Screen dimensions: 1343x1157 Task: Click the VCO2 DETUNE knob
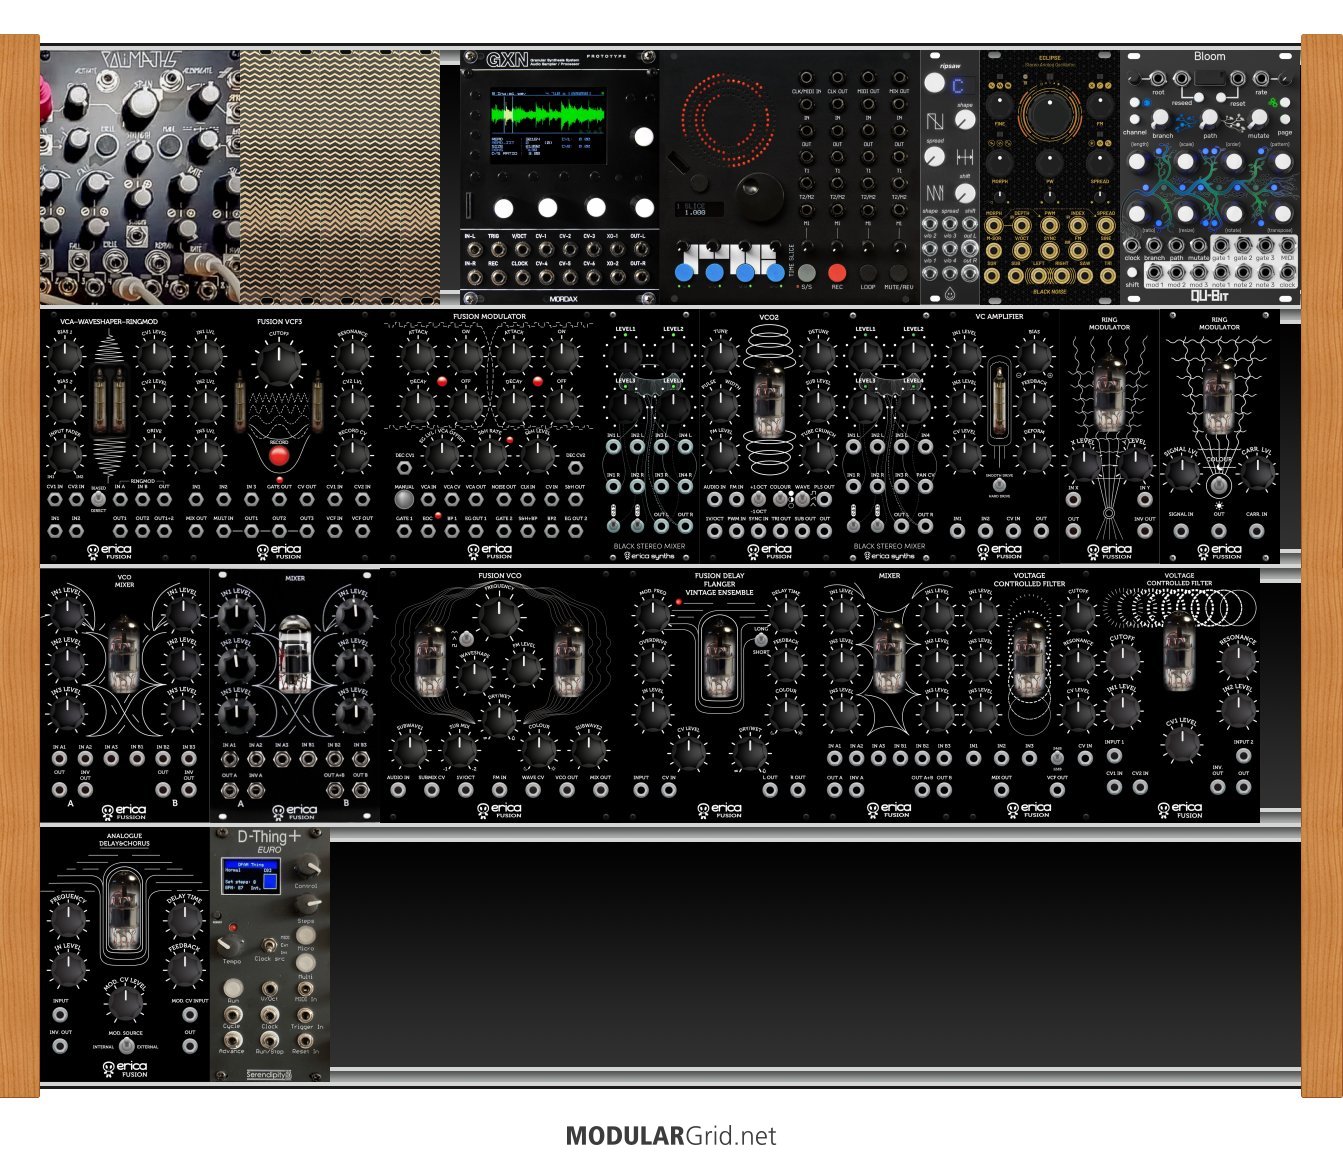pos(818,355)
